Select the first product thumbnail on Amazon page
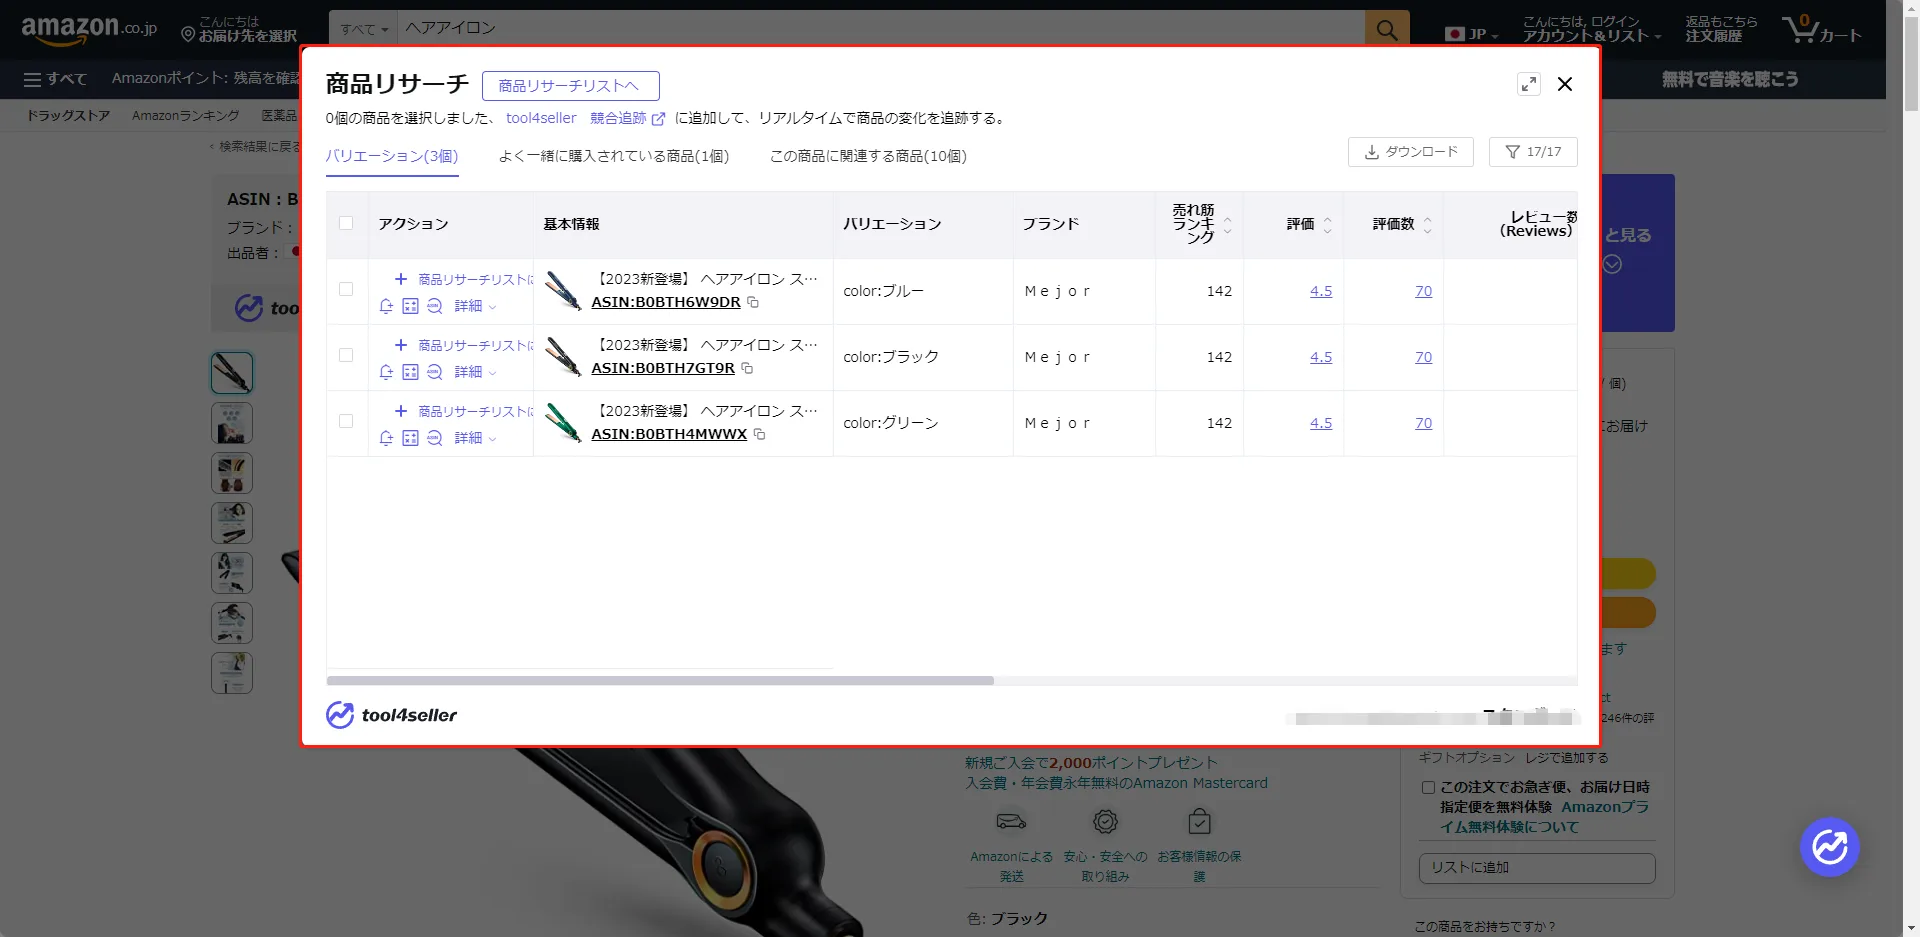Image resolution: width=1920 pixels, height=937 pixels. [232, 373]
